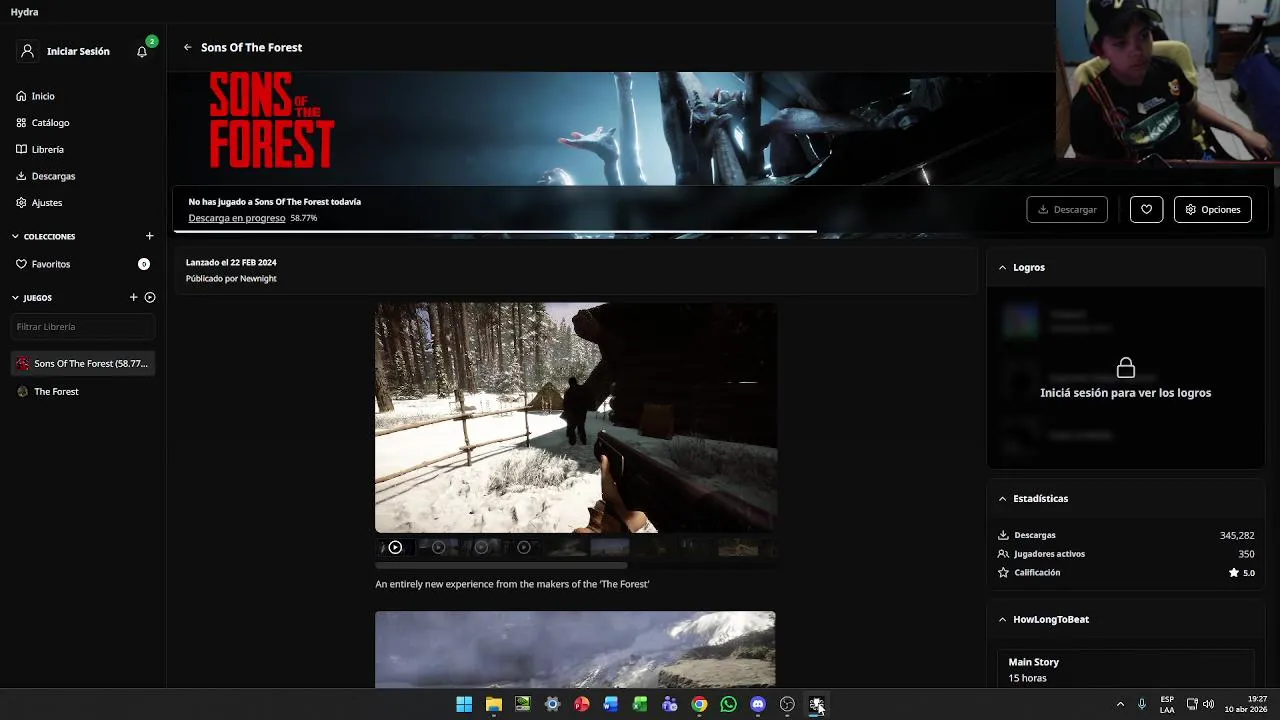
Task: Click the Sons of the Forest logo
Action: 272,121
